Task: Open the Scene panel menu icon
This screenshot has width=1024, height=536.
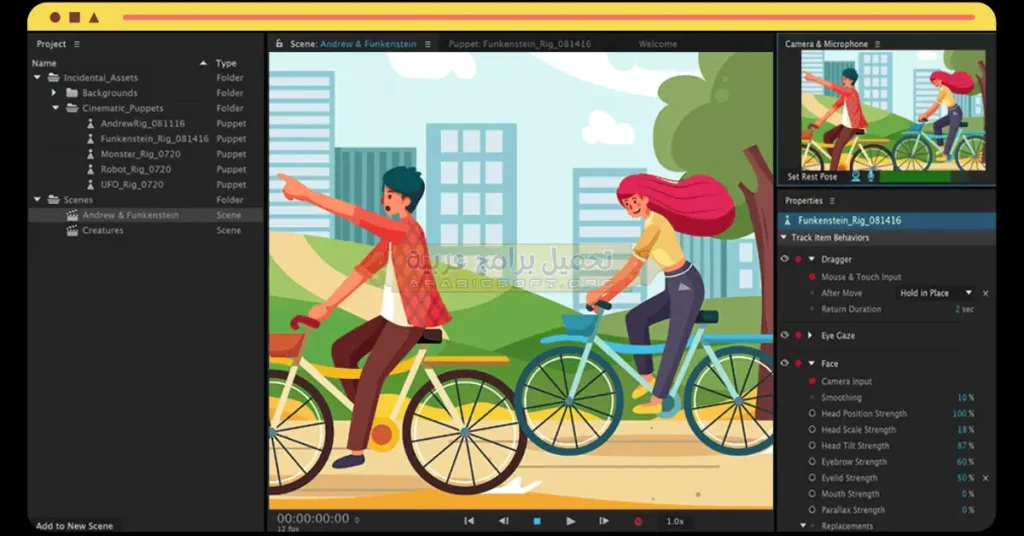Action: click(x=428, y=44)
